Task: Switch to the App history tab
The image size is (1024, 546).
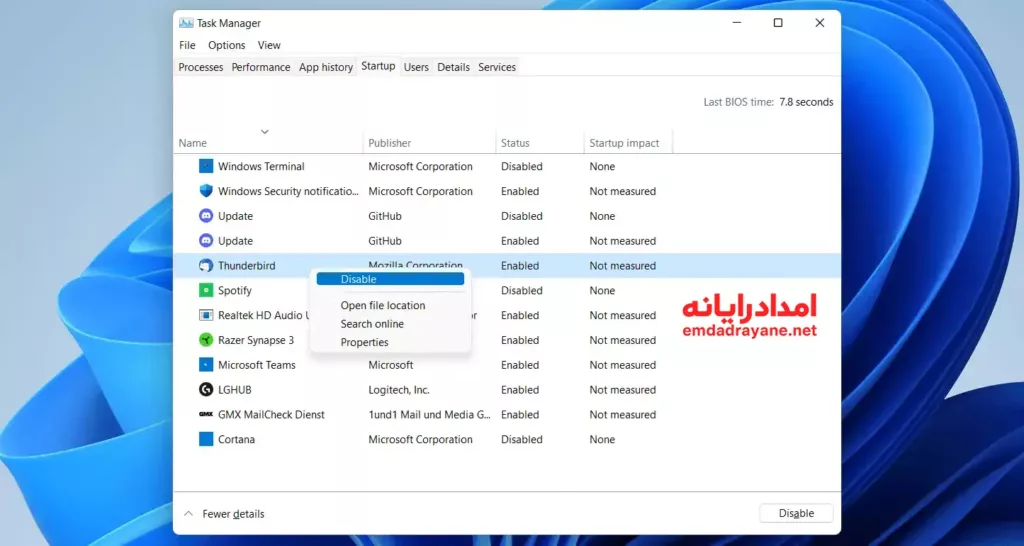Action: point(326,67)
